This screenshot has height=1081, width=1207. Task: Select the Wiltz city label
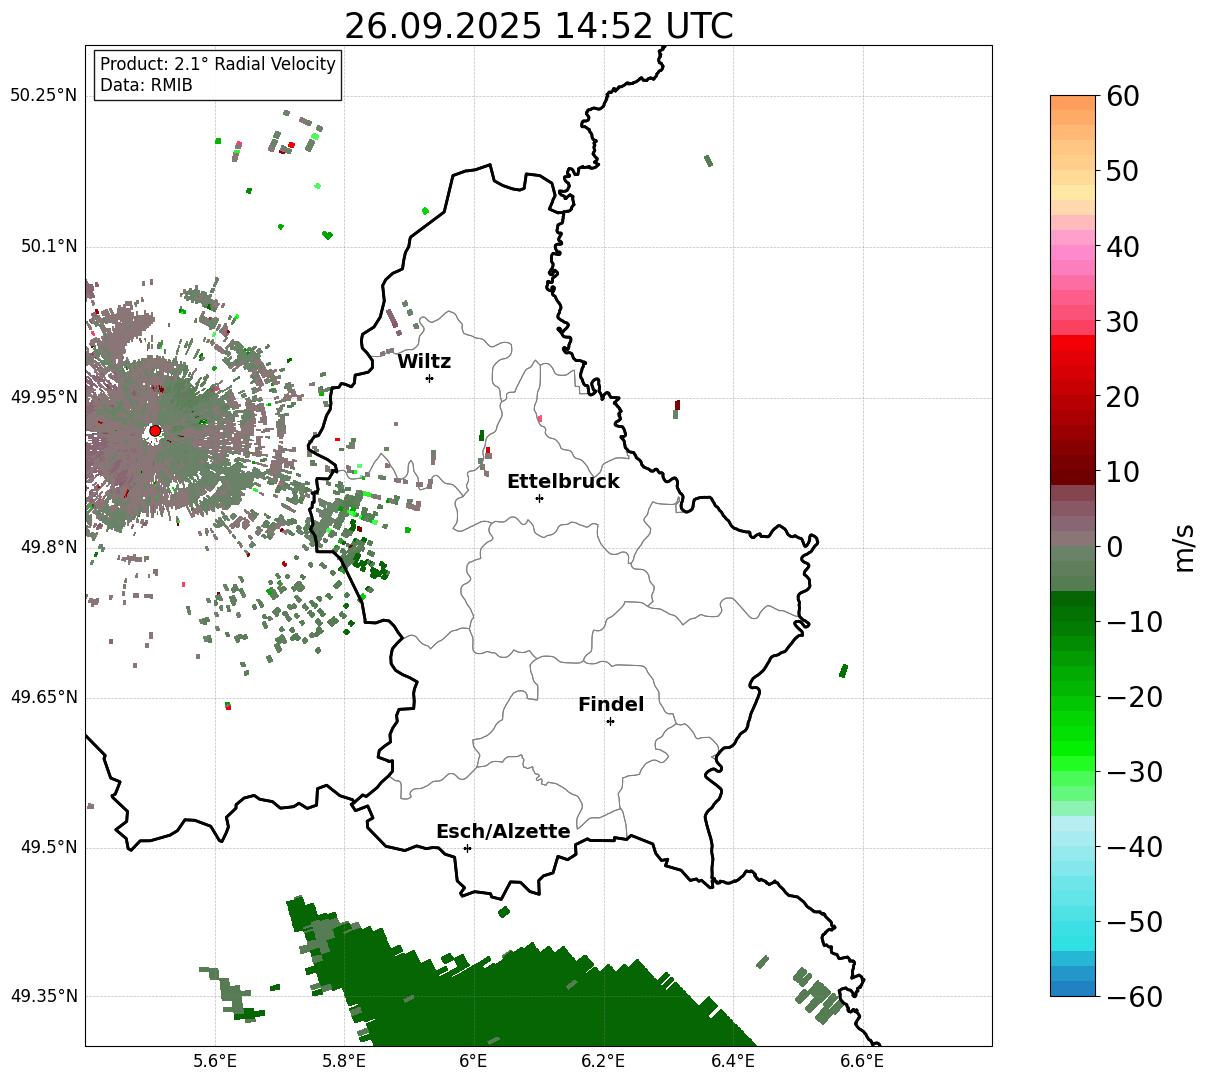(x=424, y=362)
